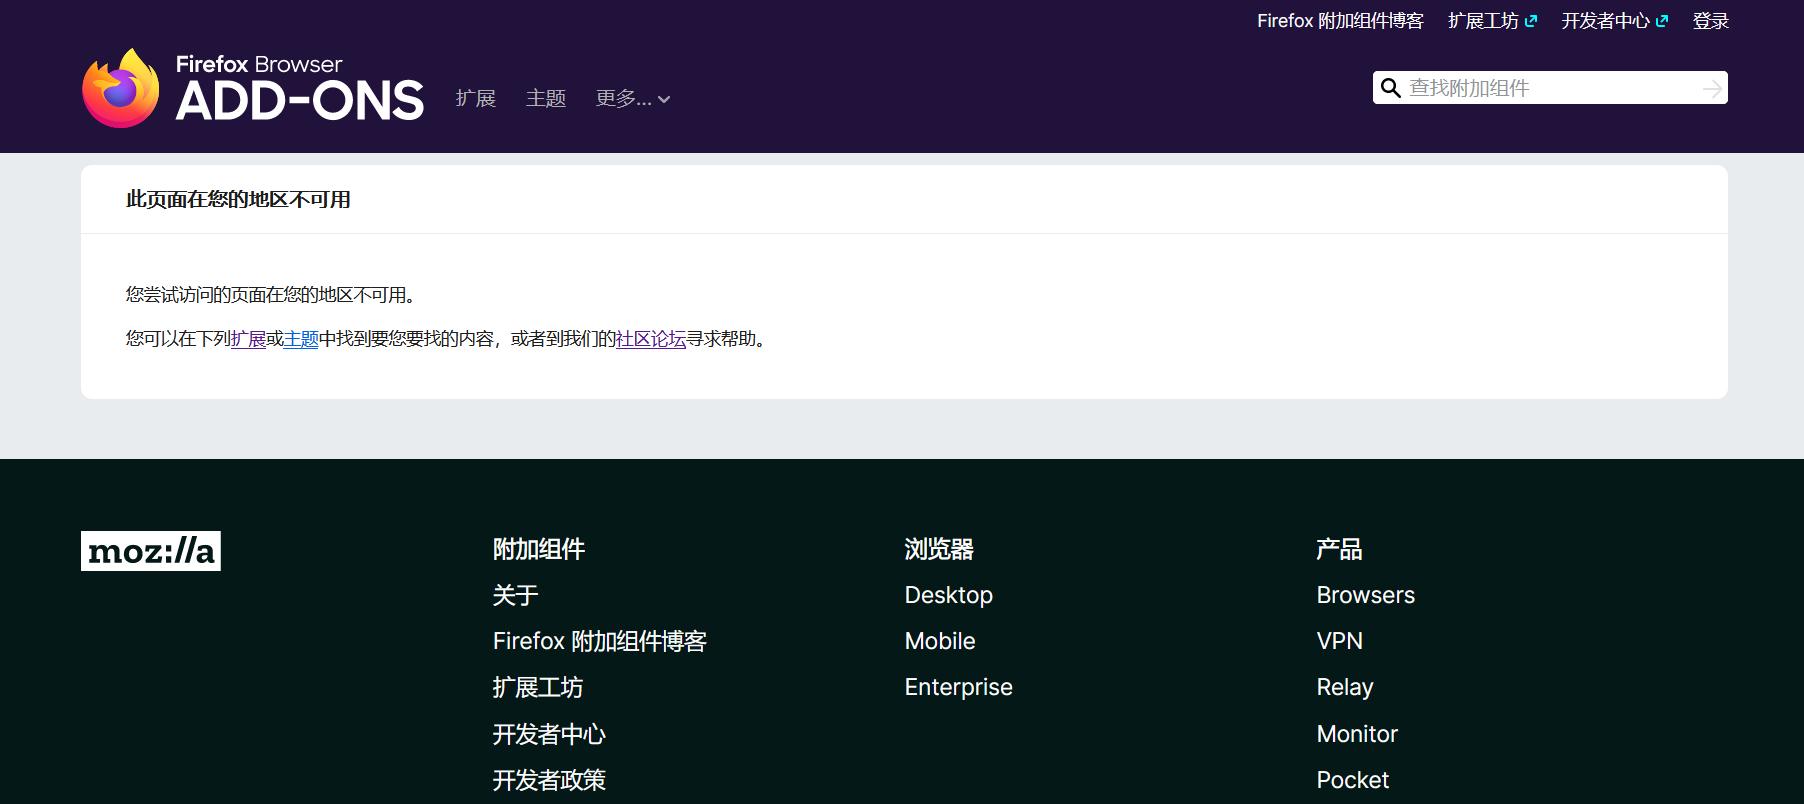Screen dimensions: 1804x804
Task: Open Firefox 附加组件博客 in top bar
Action: 1340,21
